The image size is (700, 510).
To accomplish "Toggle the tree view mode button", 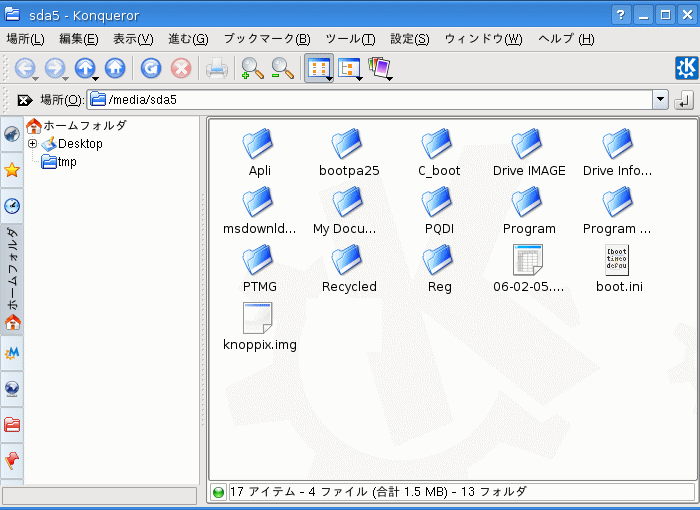I will tap(348, 68).
